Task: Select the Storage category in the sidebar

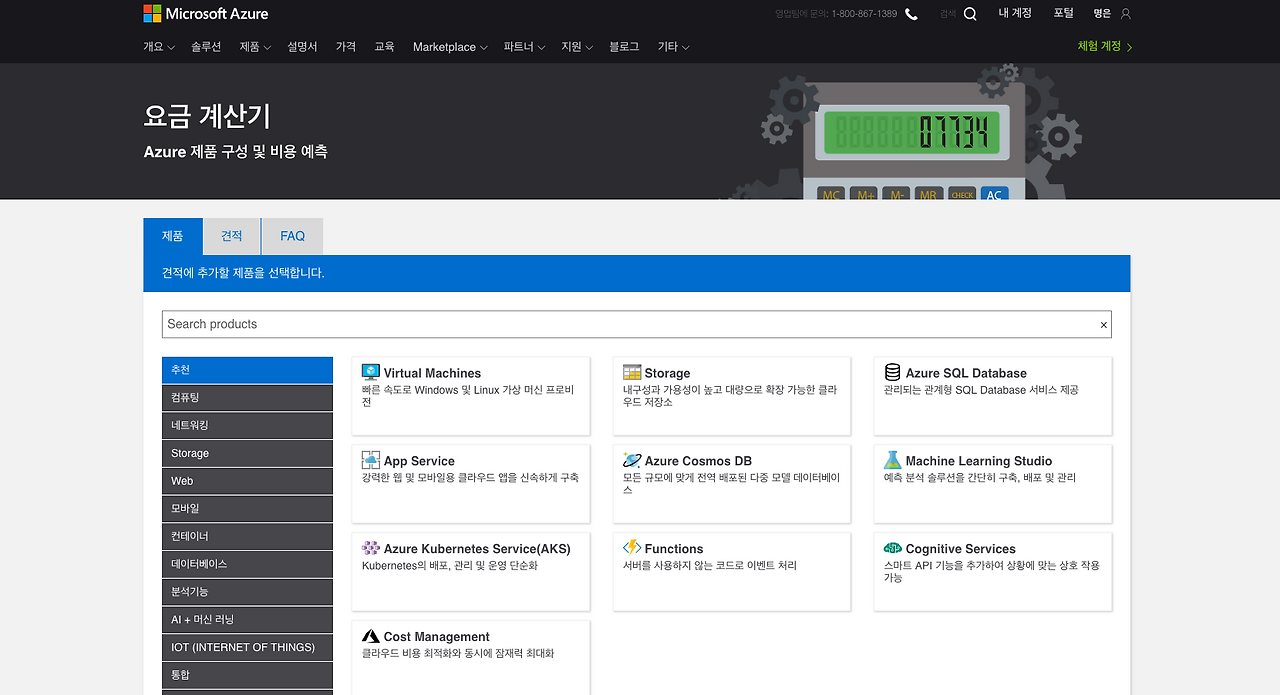Action: tap(247, 453)
